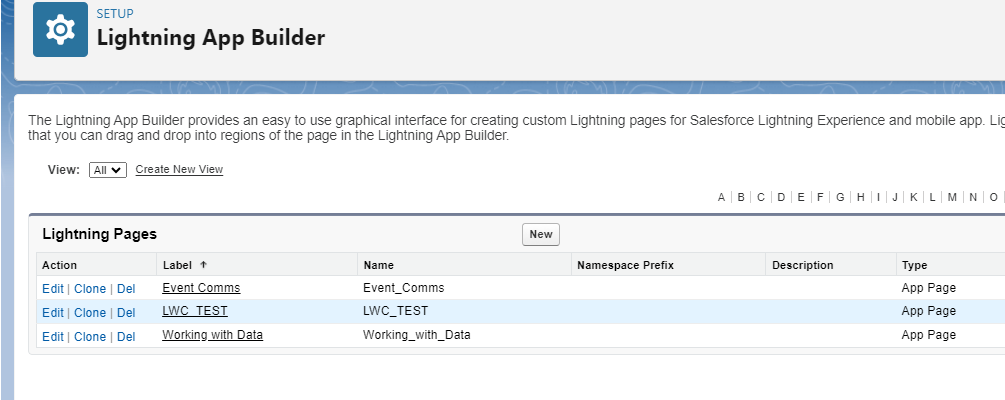Sort by the Label column header
The image size is (1005, 400).
(x=178, y=265)
